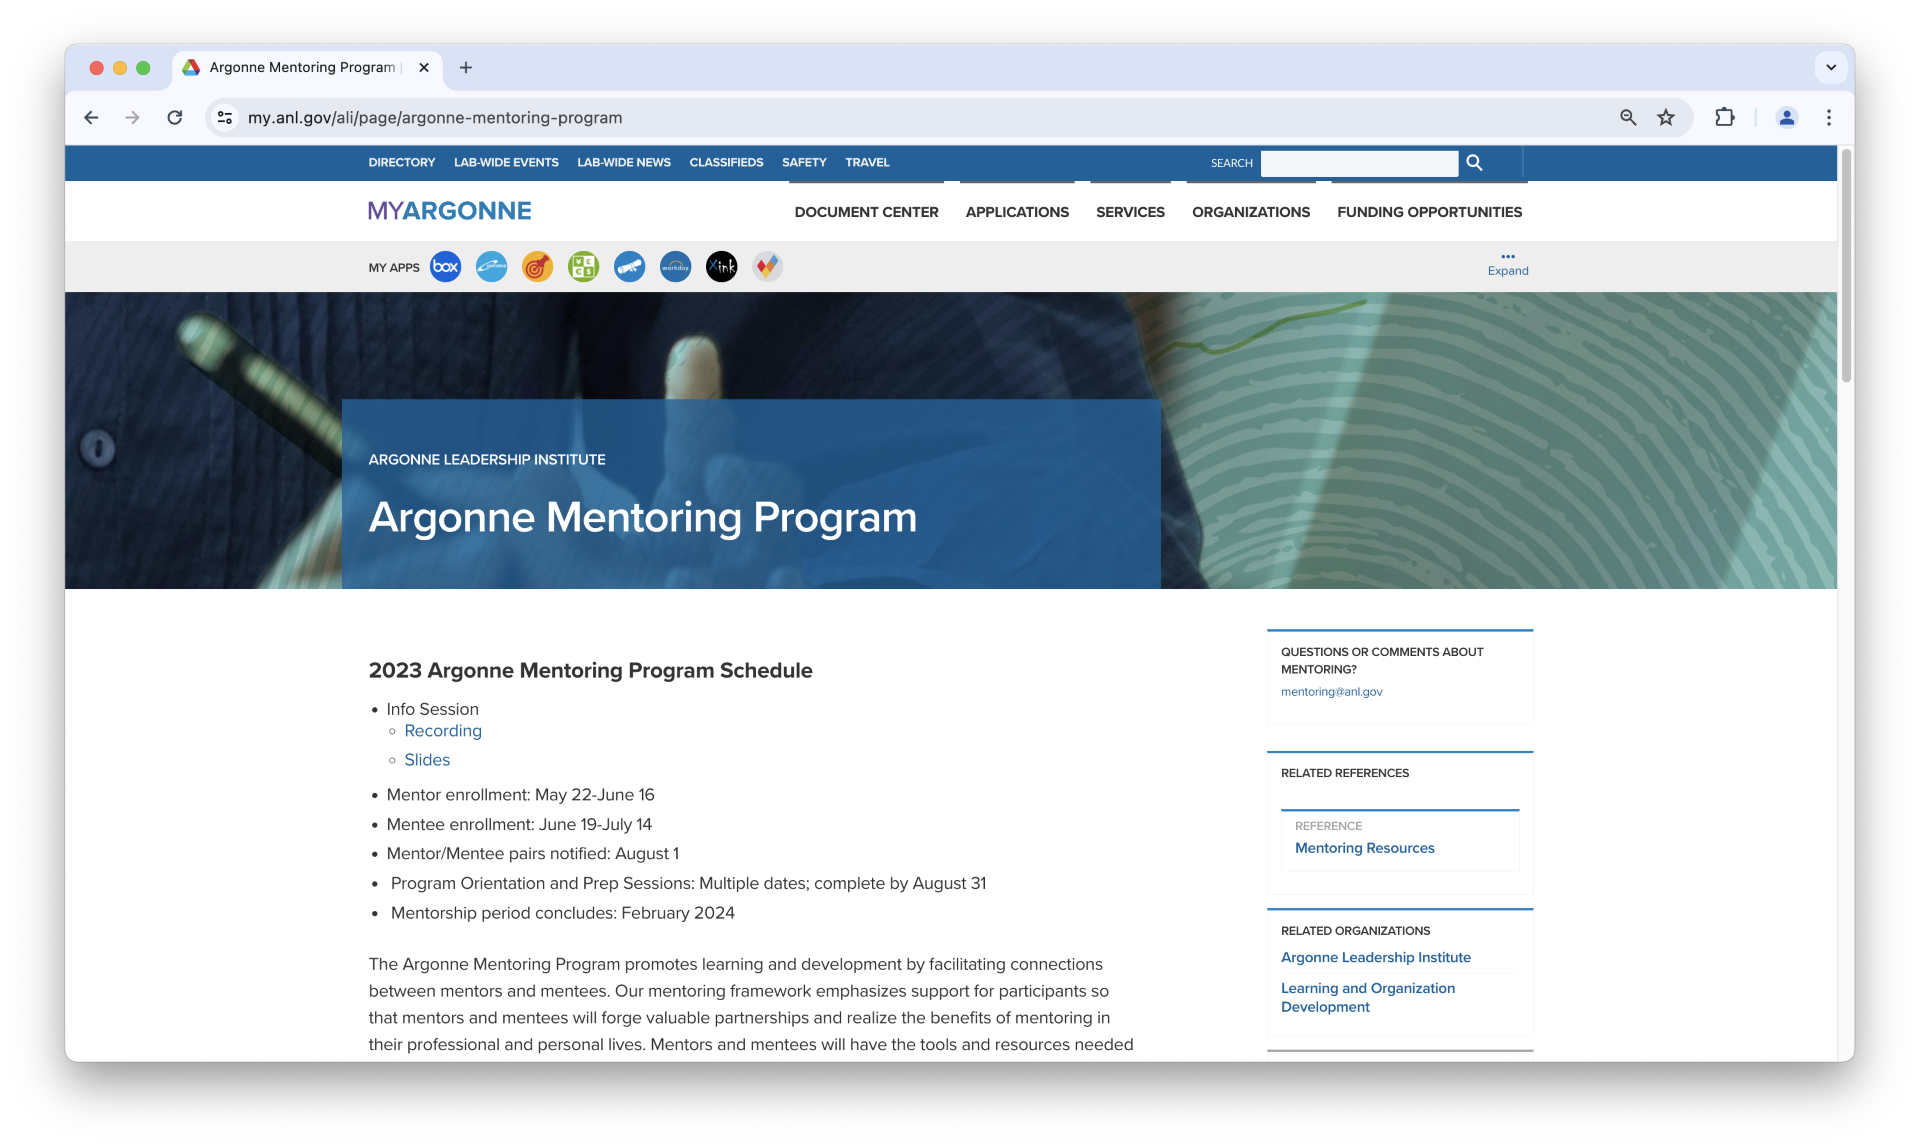Open the Box app icon
The width and height of the screenshot is (1920, 1148).
[x=445, y=267]
